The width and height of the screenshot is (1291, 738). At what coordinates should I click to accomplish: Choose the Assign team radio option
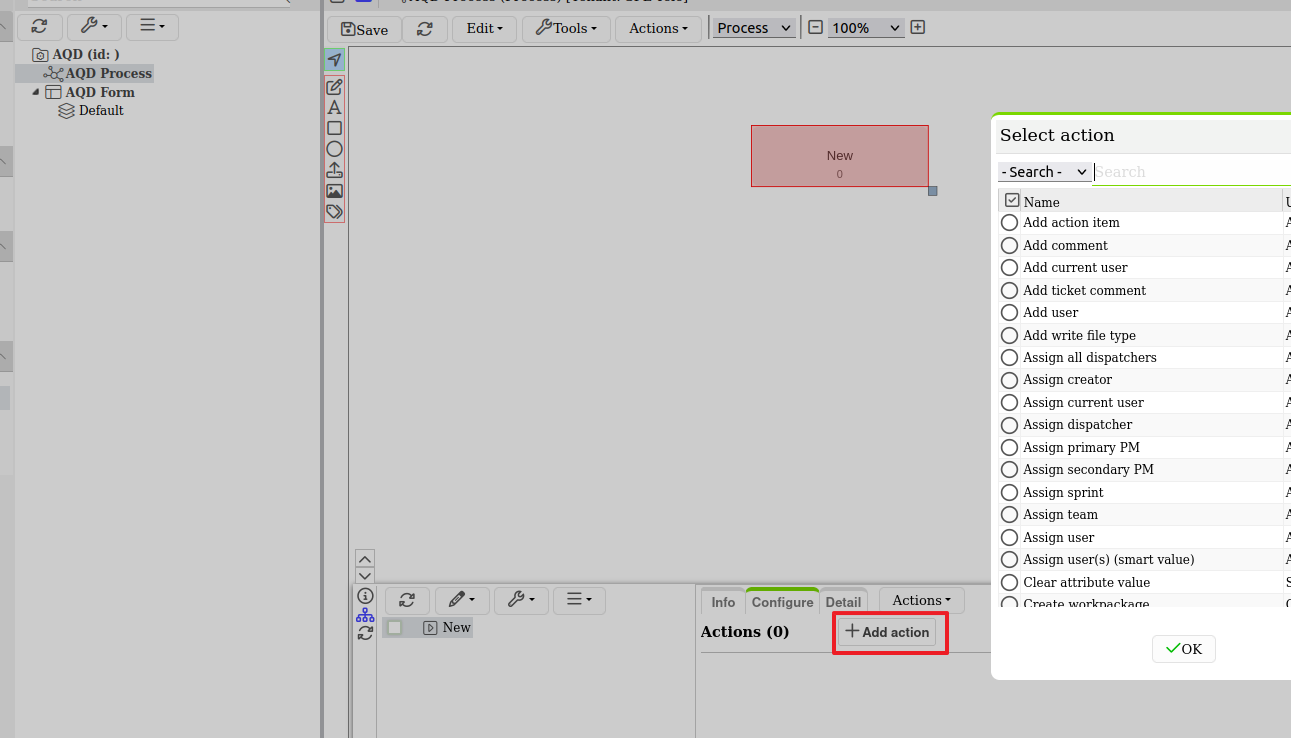tap(1009, 514)
